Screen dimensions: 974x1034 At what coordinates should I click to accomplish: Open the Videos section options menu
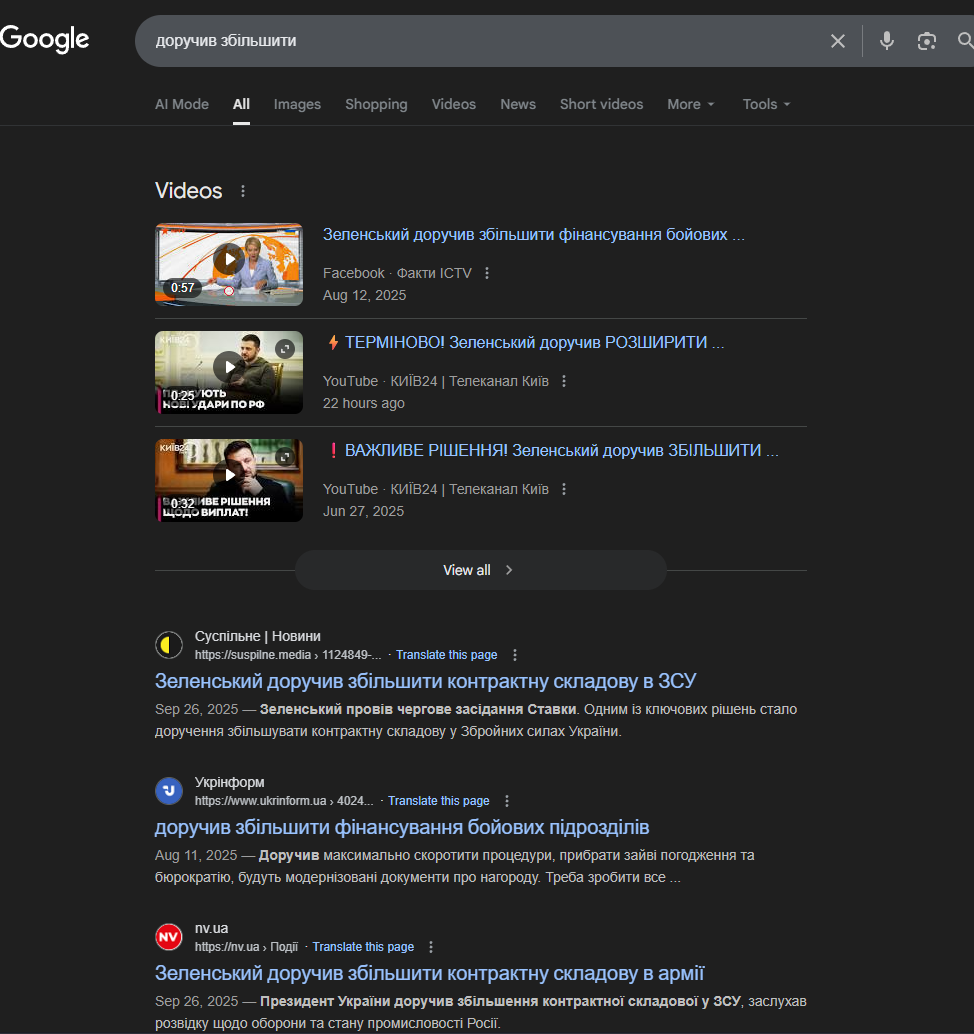coord(242,191)
